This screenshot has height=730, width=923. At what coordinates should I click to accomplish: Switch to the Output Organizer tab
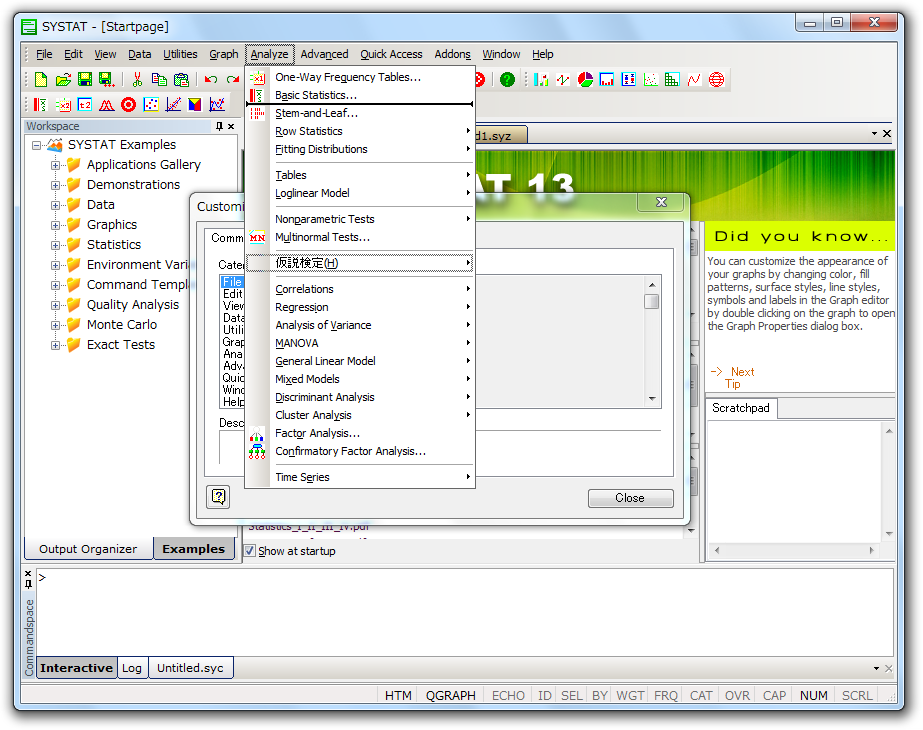point(88,549)
